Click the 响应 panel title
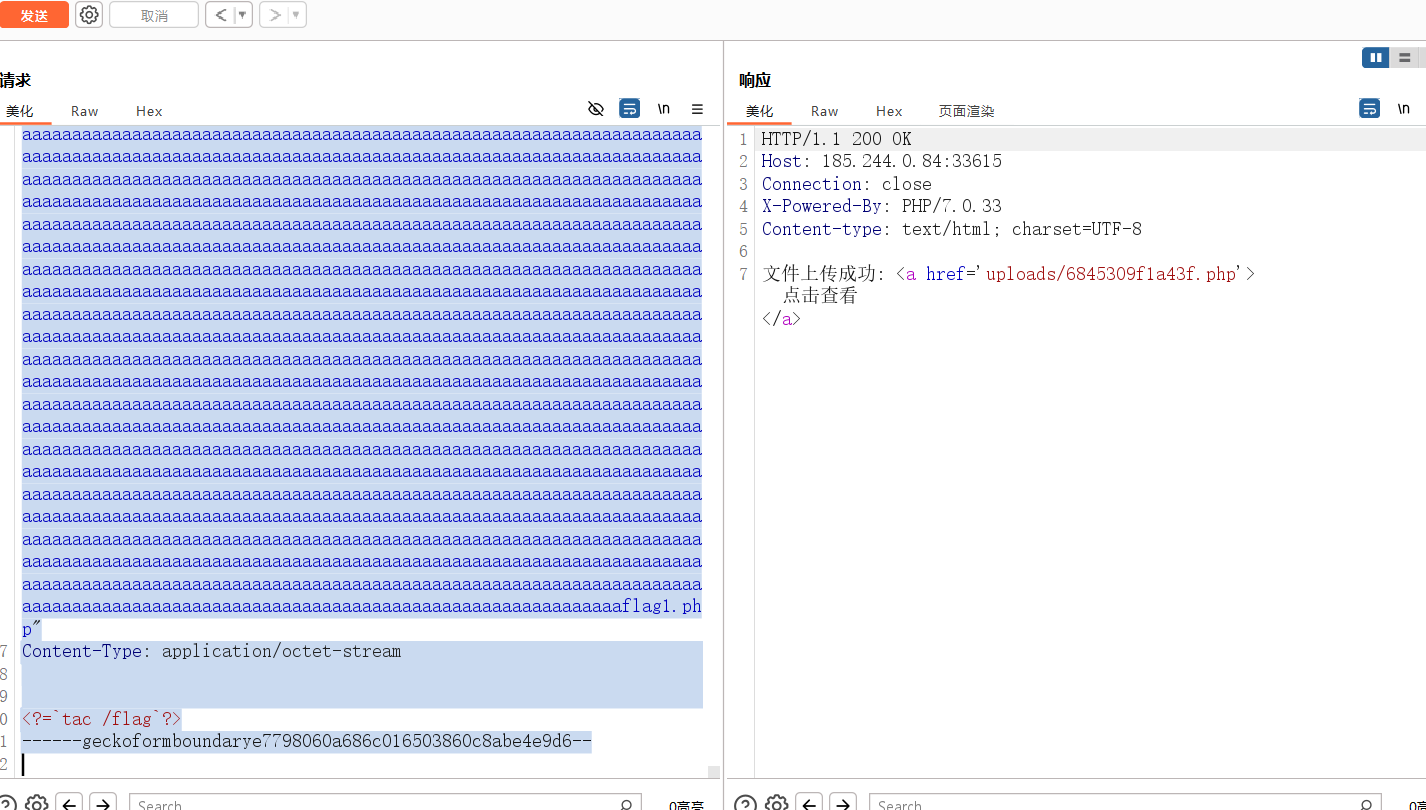The image size is (1426, 810). click(x=755, y=80)
